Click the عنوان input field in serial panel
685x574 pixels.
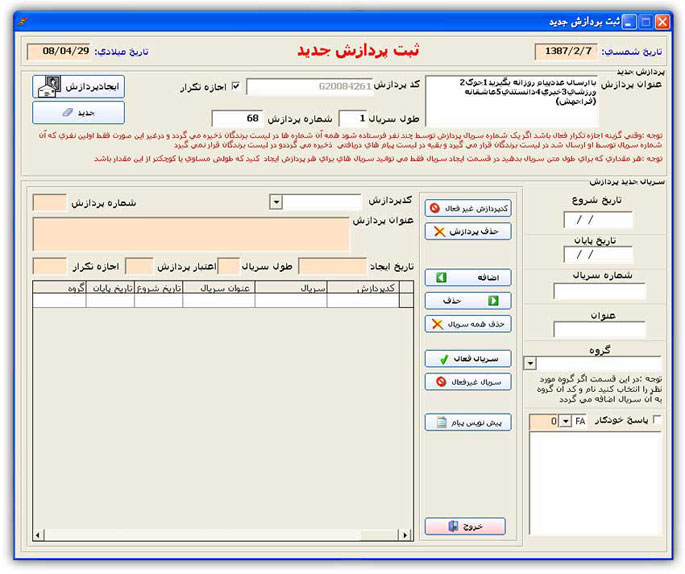click(599, 329)
